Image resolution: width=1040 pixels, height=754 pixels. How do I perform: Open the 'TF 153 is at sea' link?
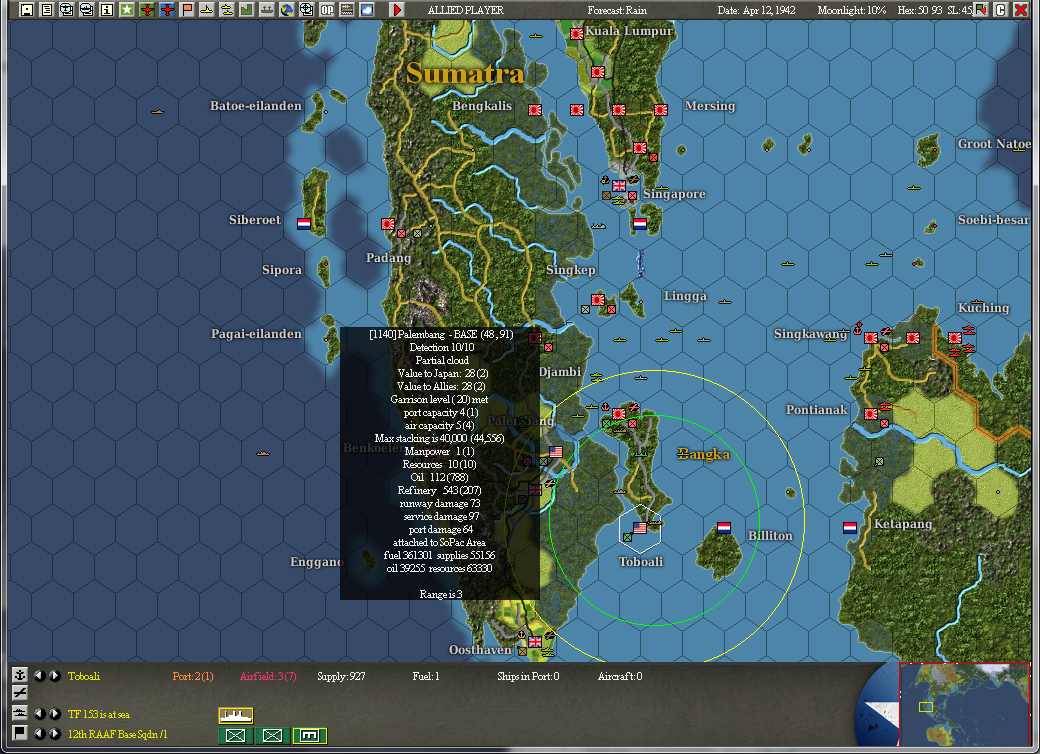(99, 715)
